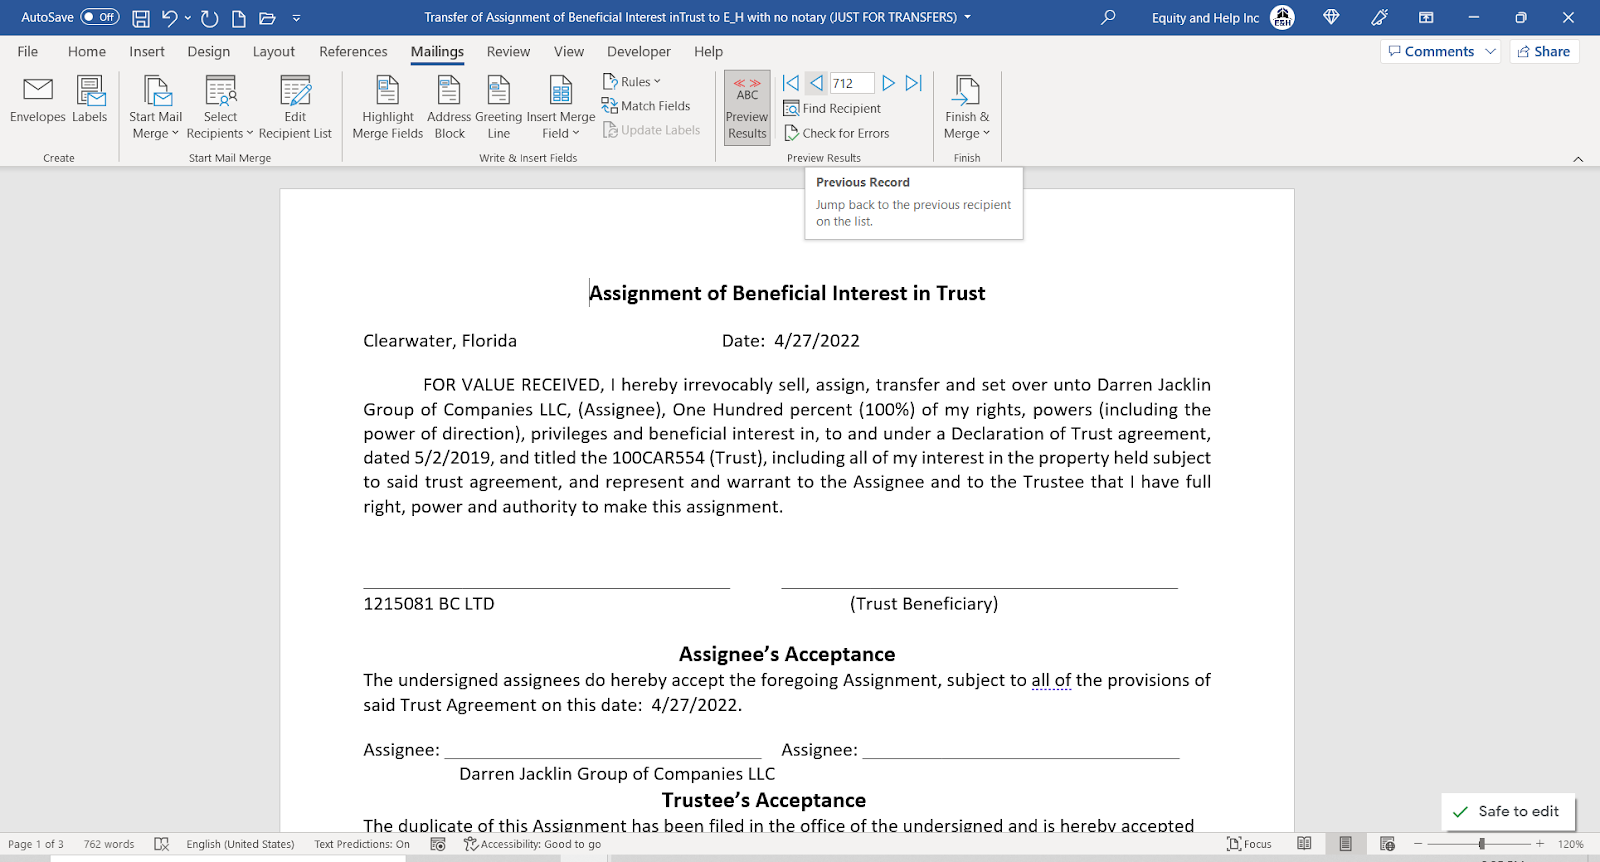Open the Labels tool
The width and height of the screenshot is (1600, 862).
[x=90, y=100]
